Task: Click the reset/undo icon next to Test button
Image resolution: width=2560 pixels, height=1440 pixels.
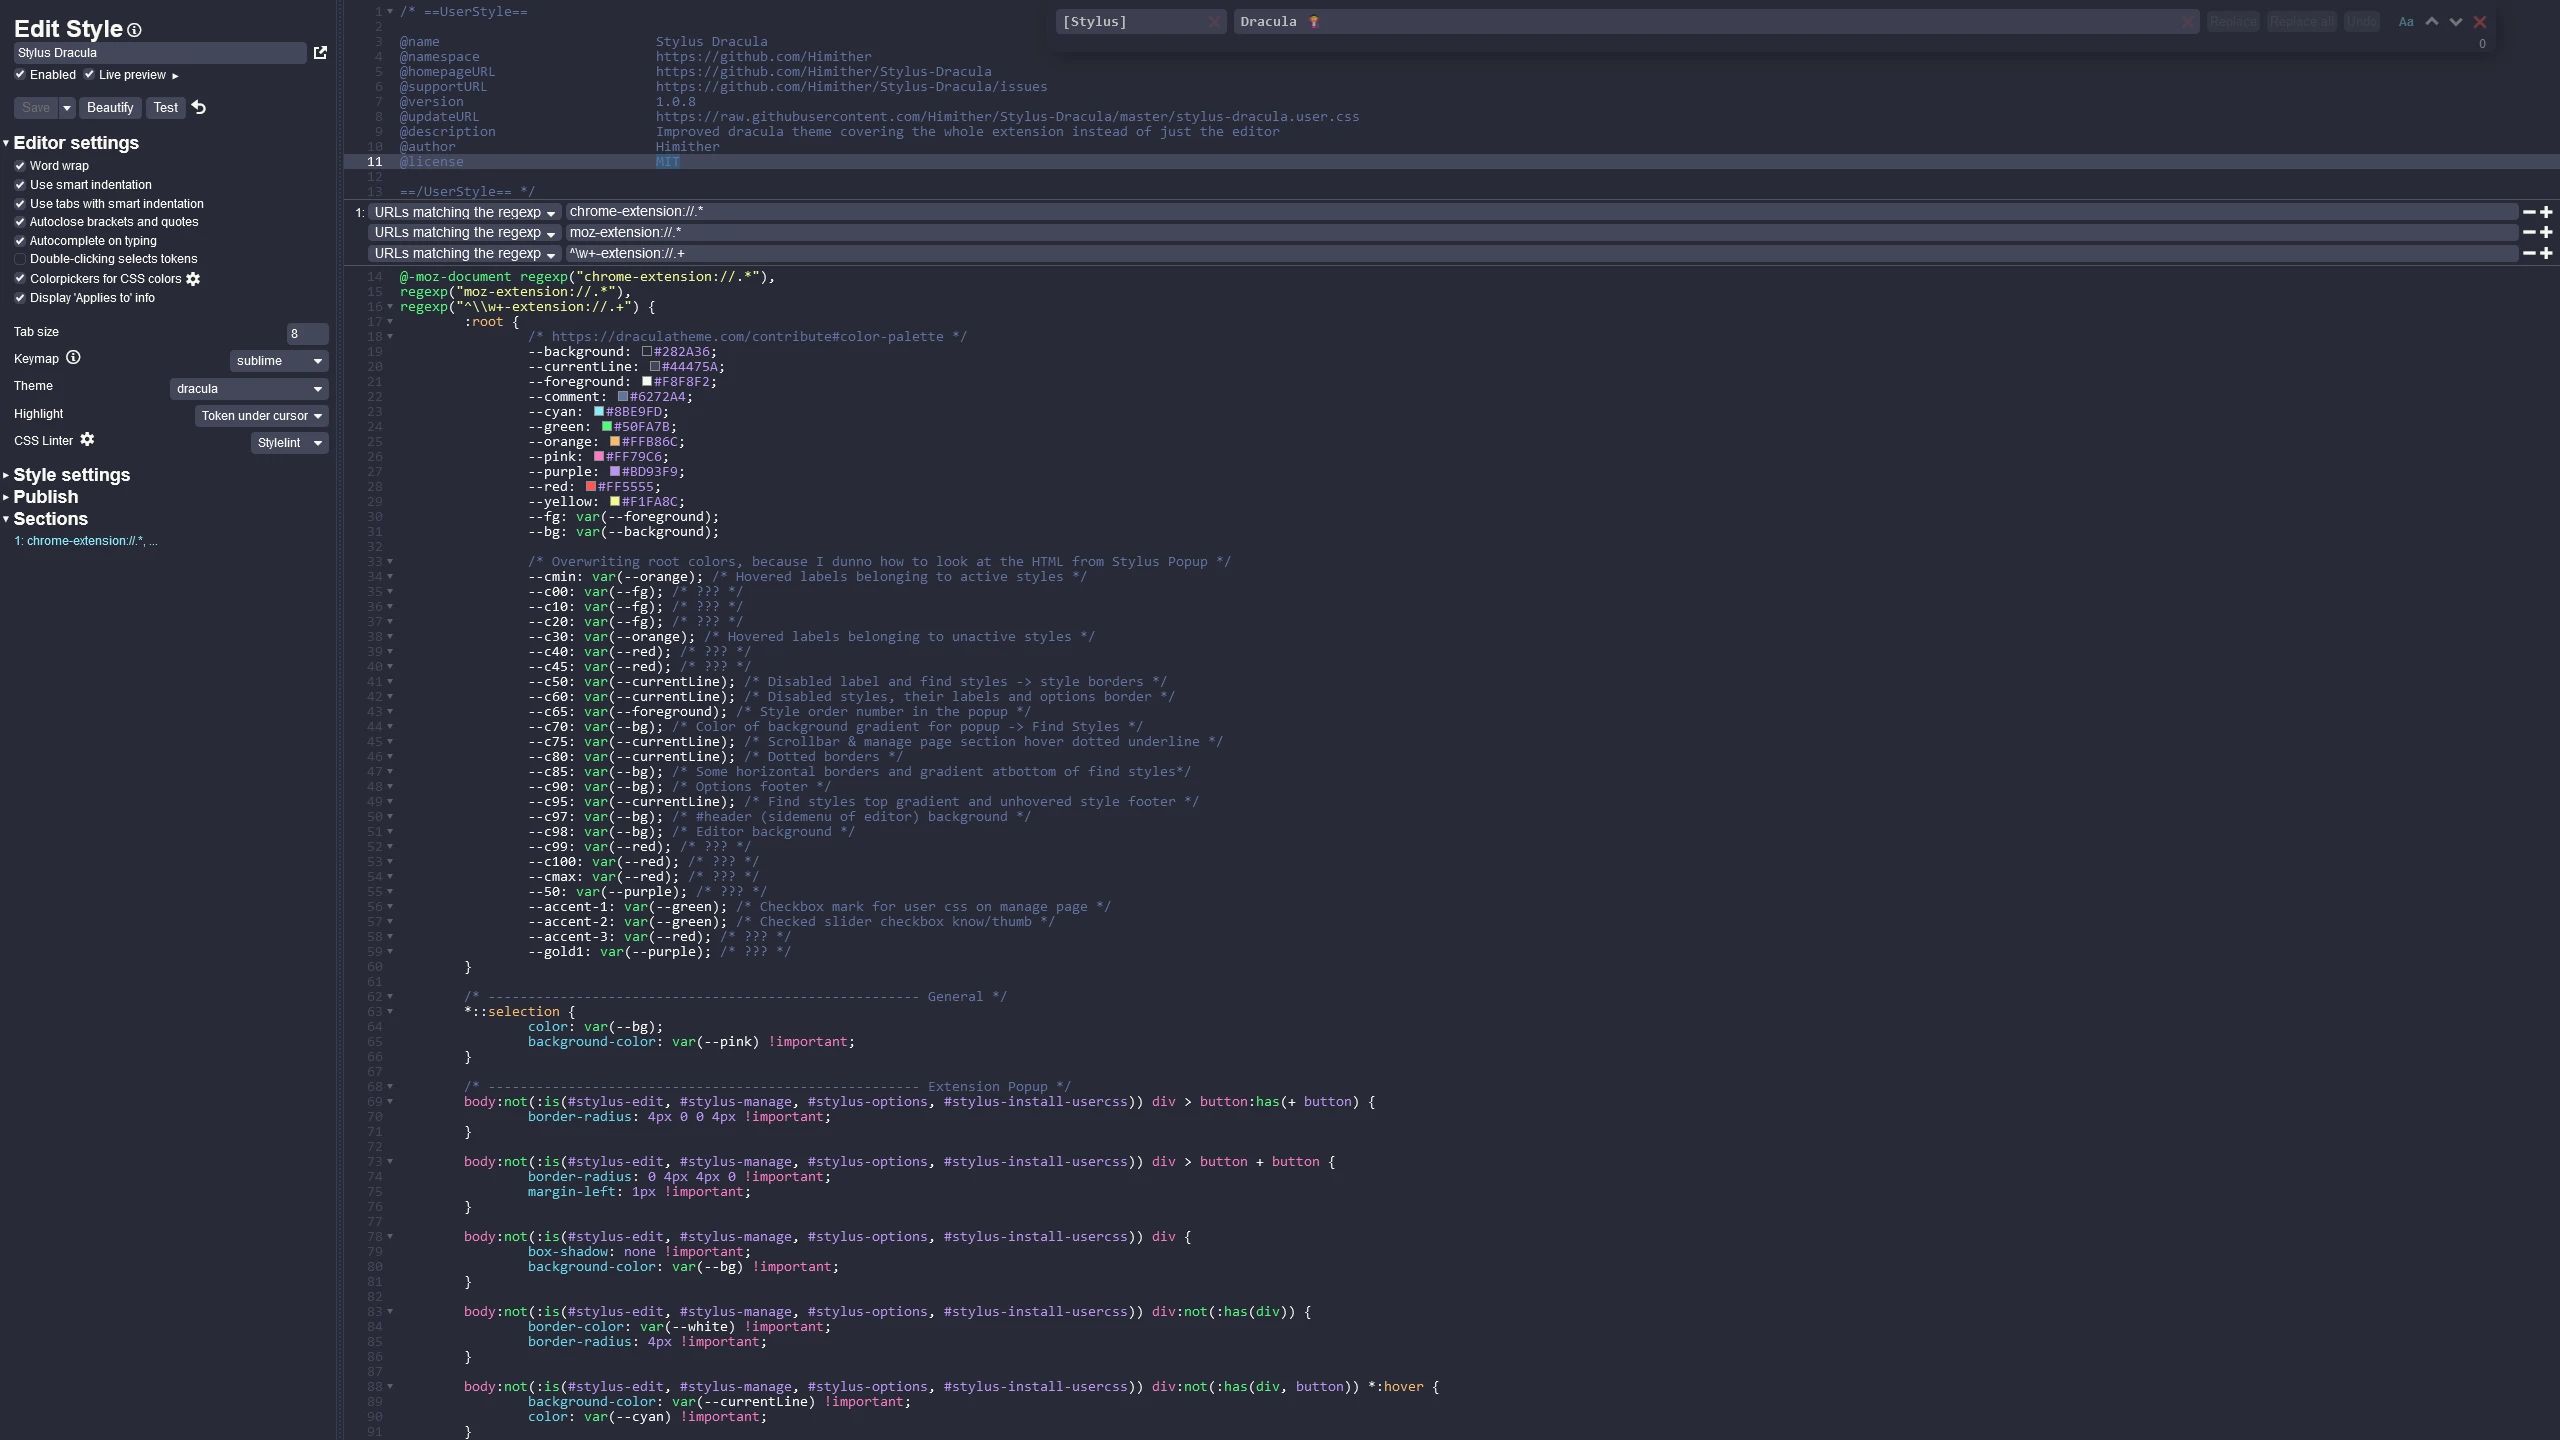Action: 199,107
